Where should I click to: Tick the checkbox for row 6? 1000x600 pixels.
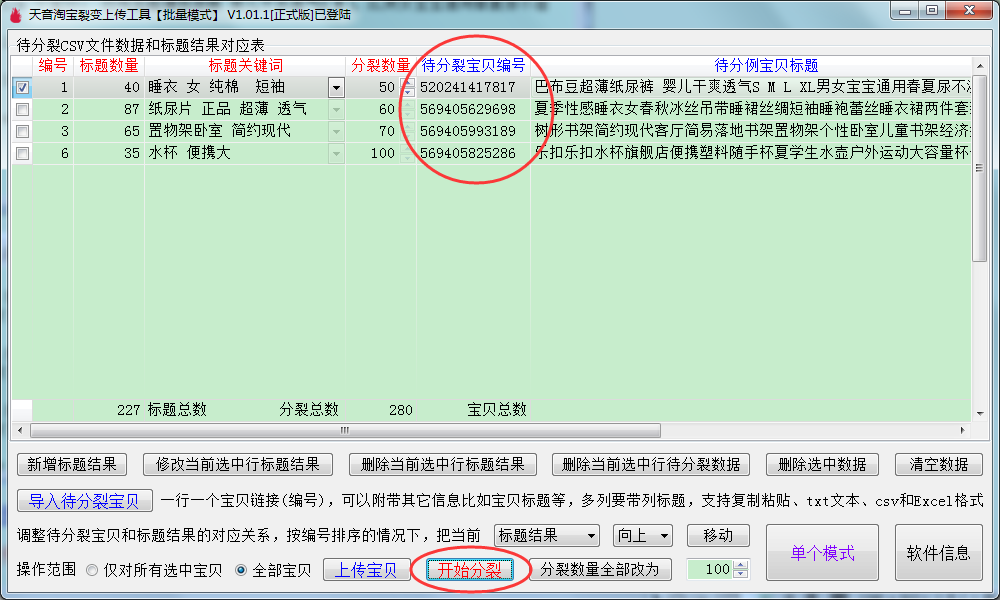click(22, 153)
